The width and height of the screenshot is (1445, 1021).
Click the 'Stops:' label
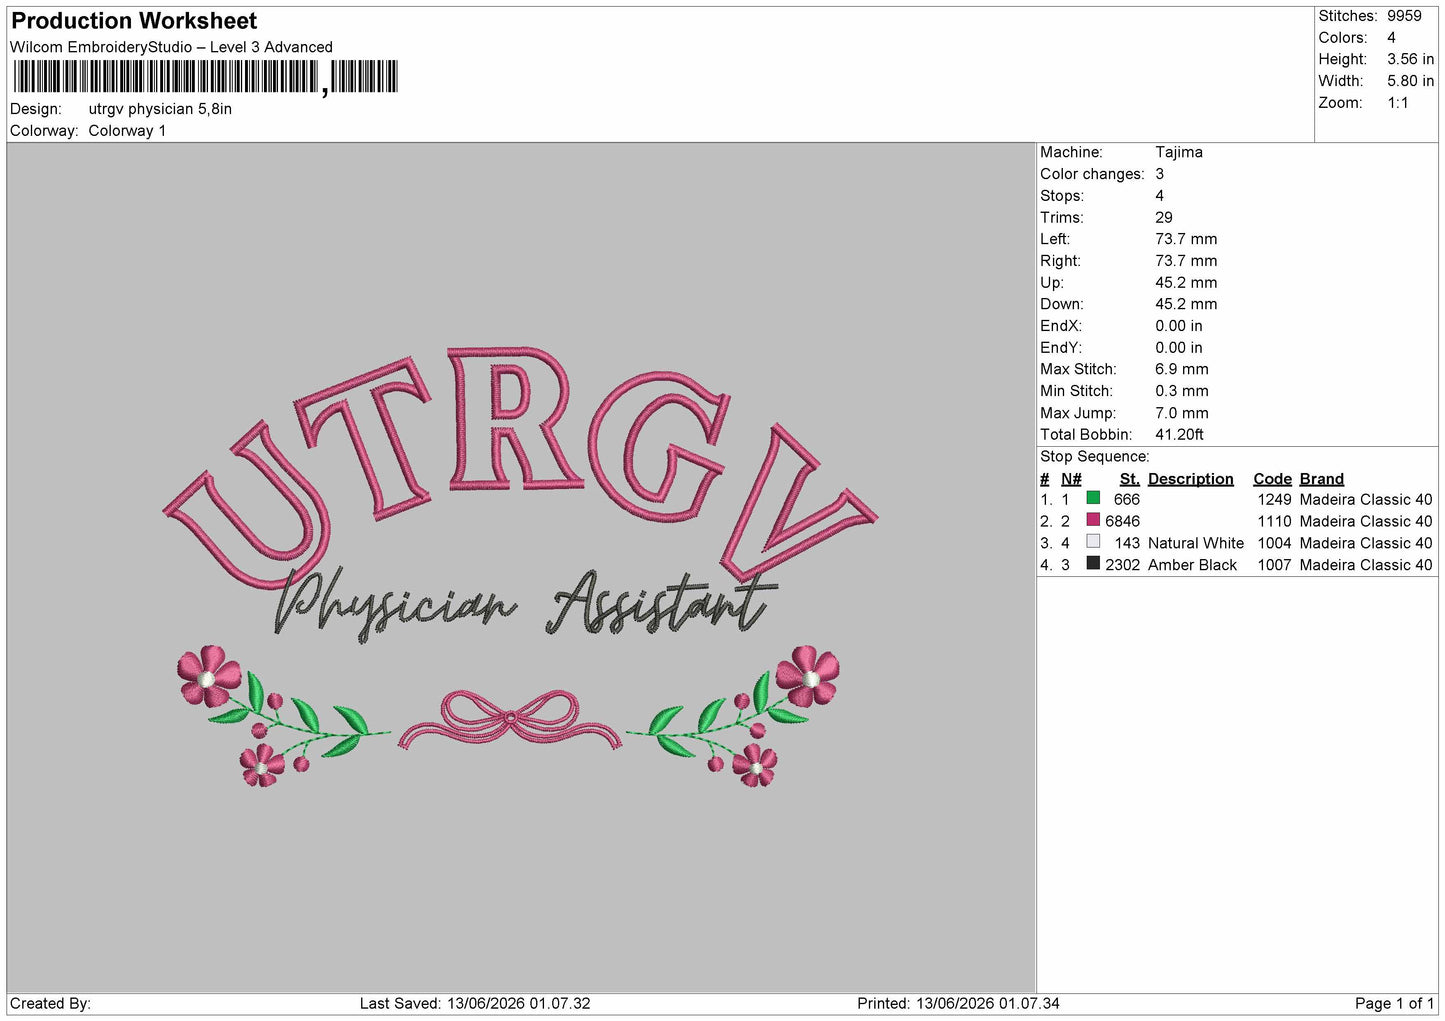pyautogui.click(x=1062, y=196)
